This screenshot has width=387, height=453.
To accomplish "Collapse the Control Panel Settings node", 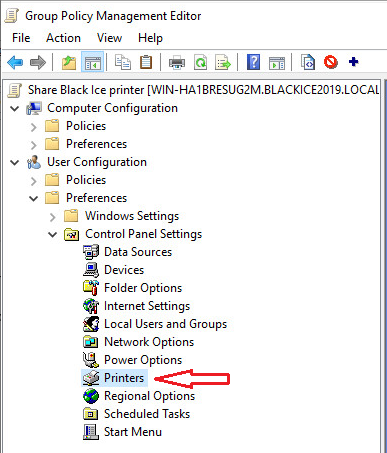I will pos(53,234).
